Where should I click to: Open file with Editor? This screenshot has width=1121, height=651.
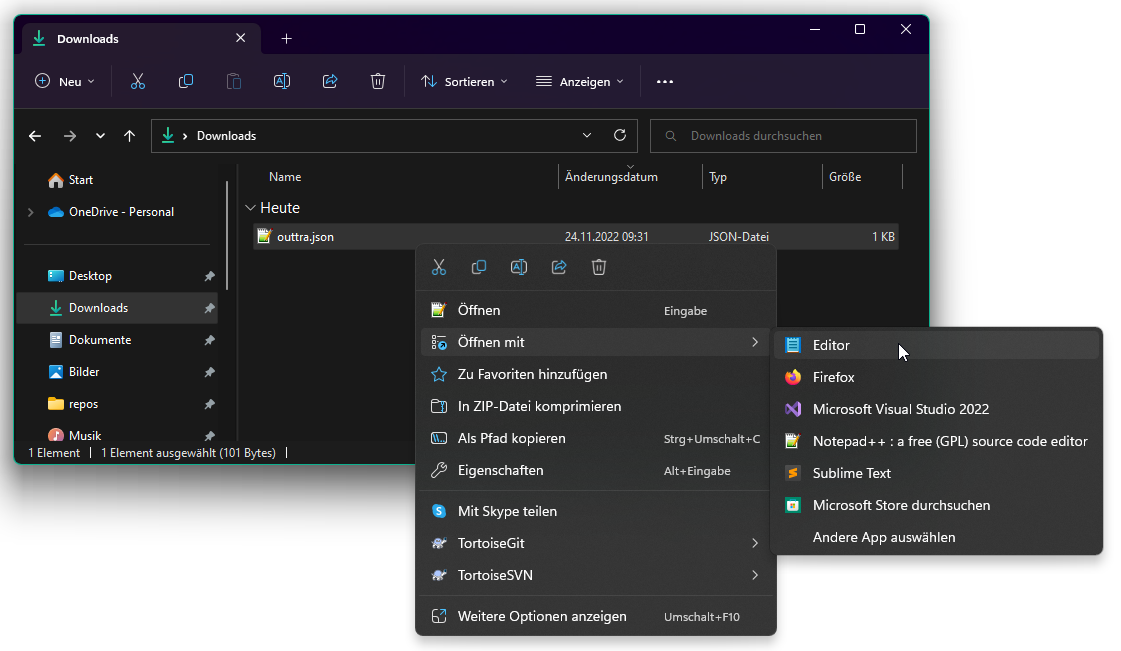(x=937, y=345)
